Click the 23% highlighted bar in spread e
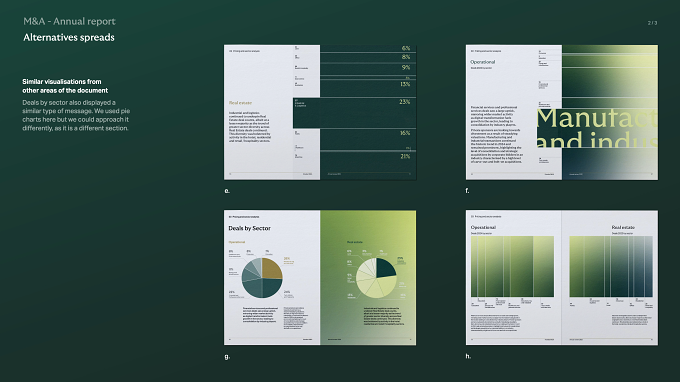 point(354,113)
